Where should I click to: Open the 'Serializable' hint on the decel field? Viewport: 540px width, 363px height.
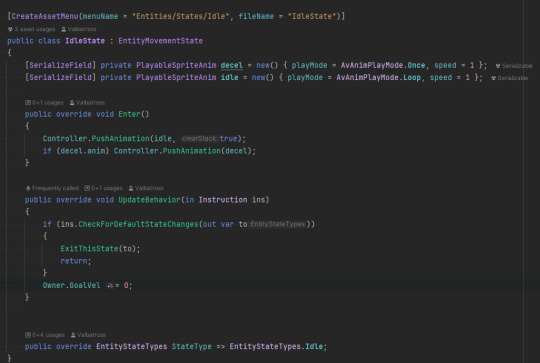[514, 66]
